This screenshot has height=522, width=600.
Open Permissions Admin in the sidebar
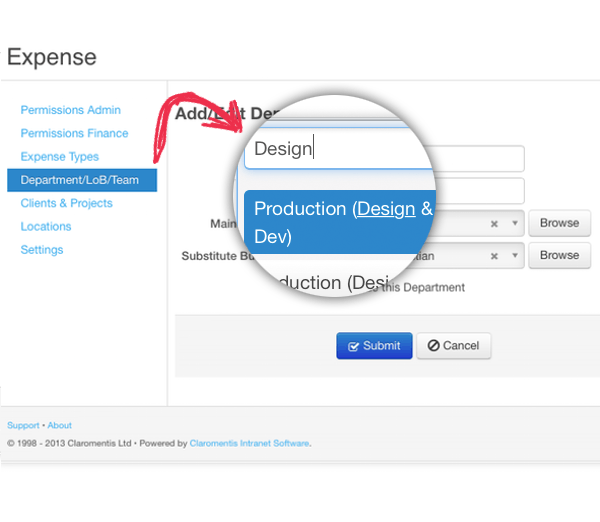pos(71,110)
